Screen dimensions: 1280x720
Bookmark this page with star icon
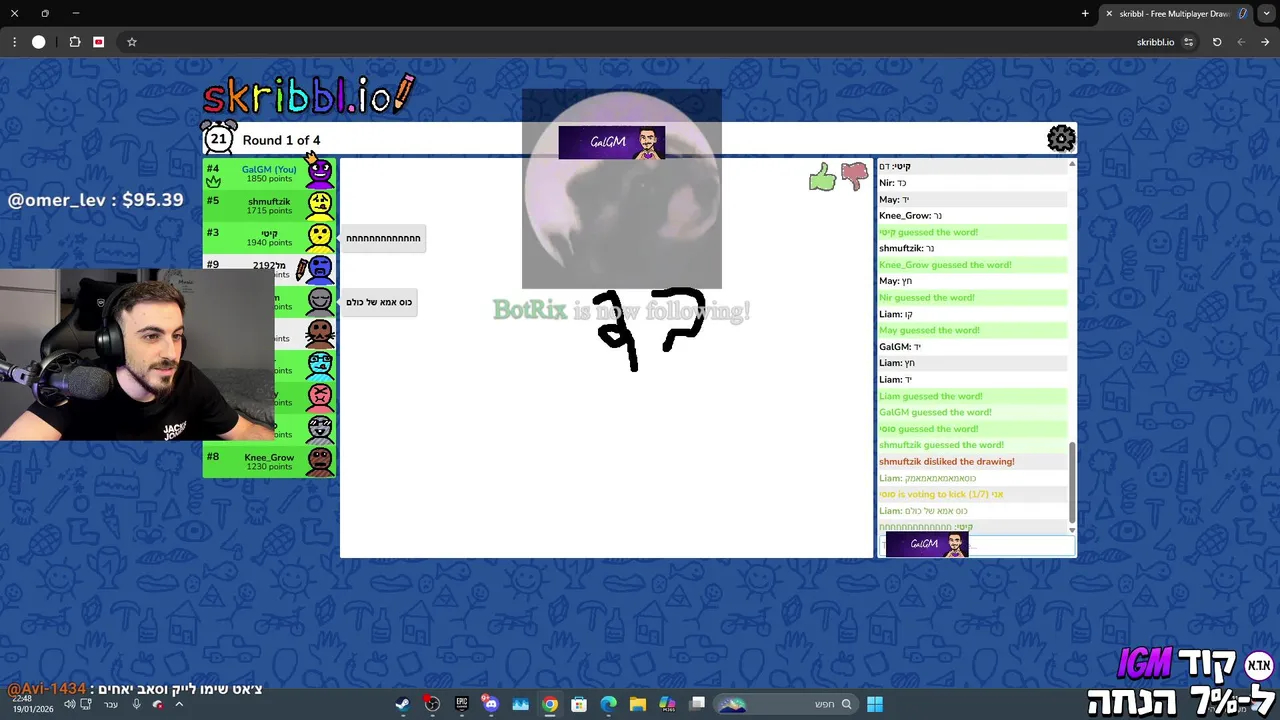coord(131,42)
